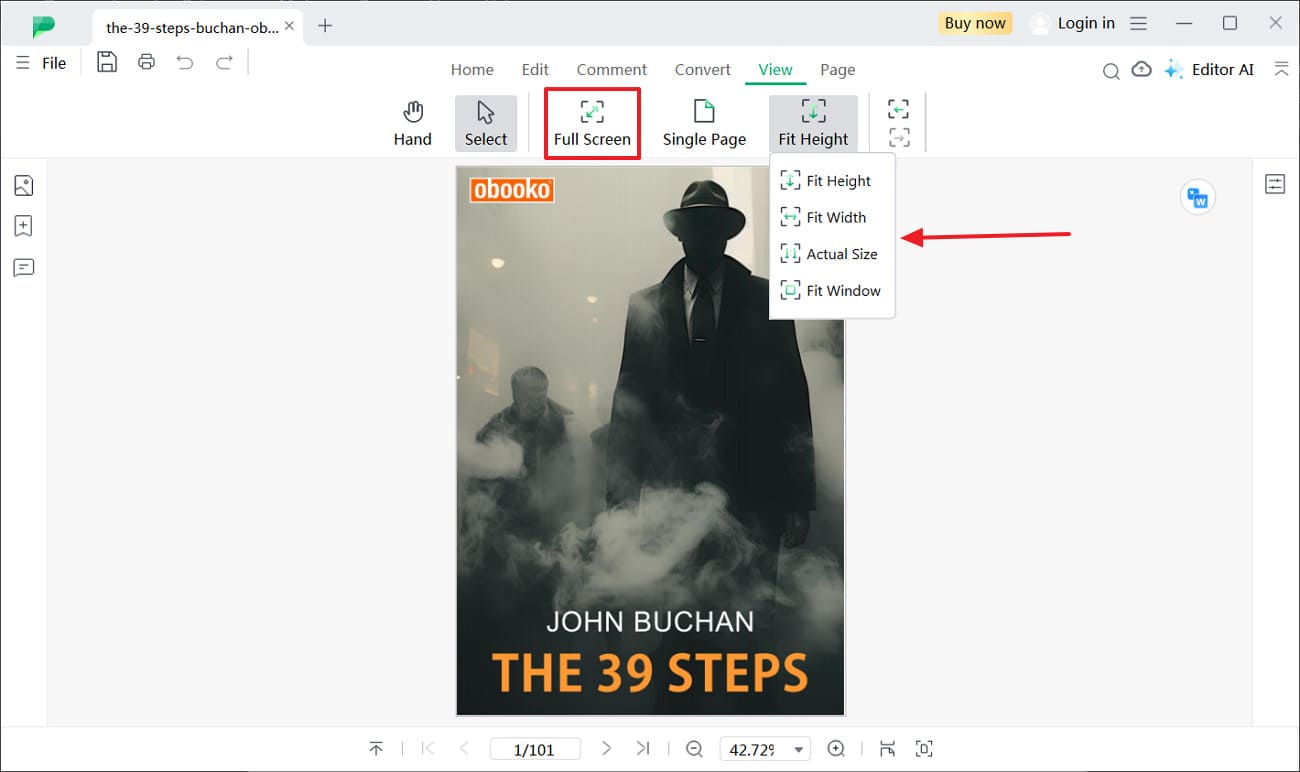This screenshot has width=1300, height=772.
Task: Jump to top of document
Action: point(376,749)
